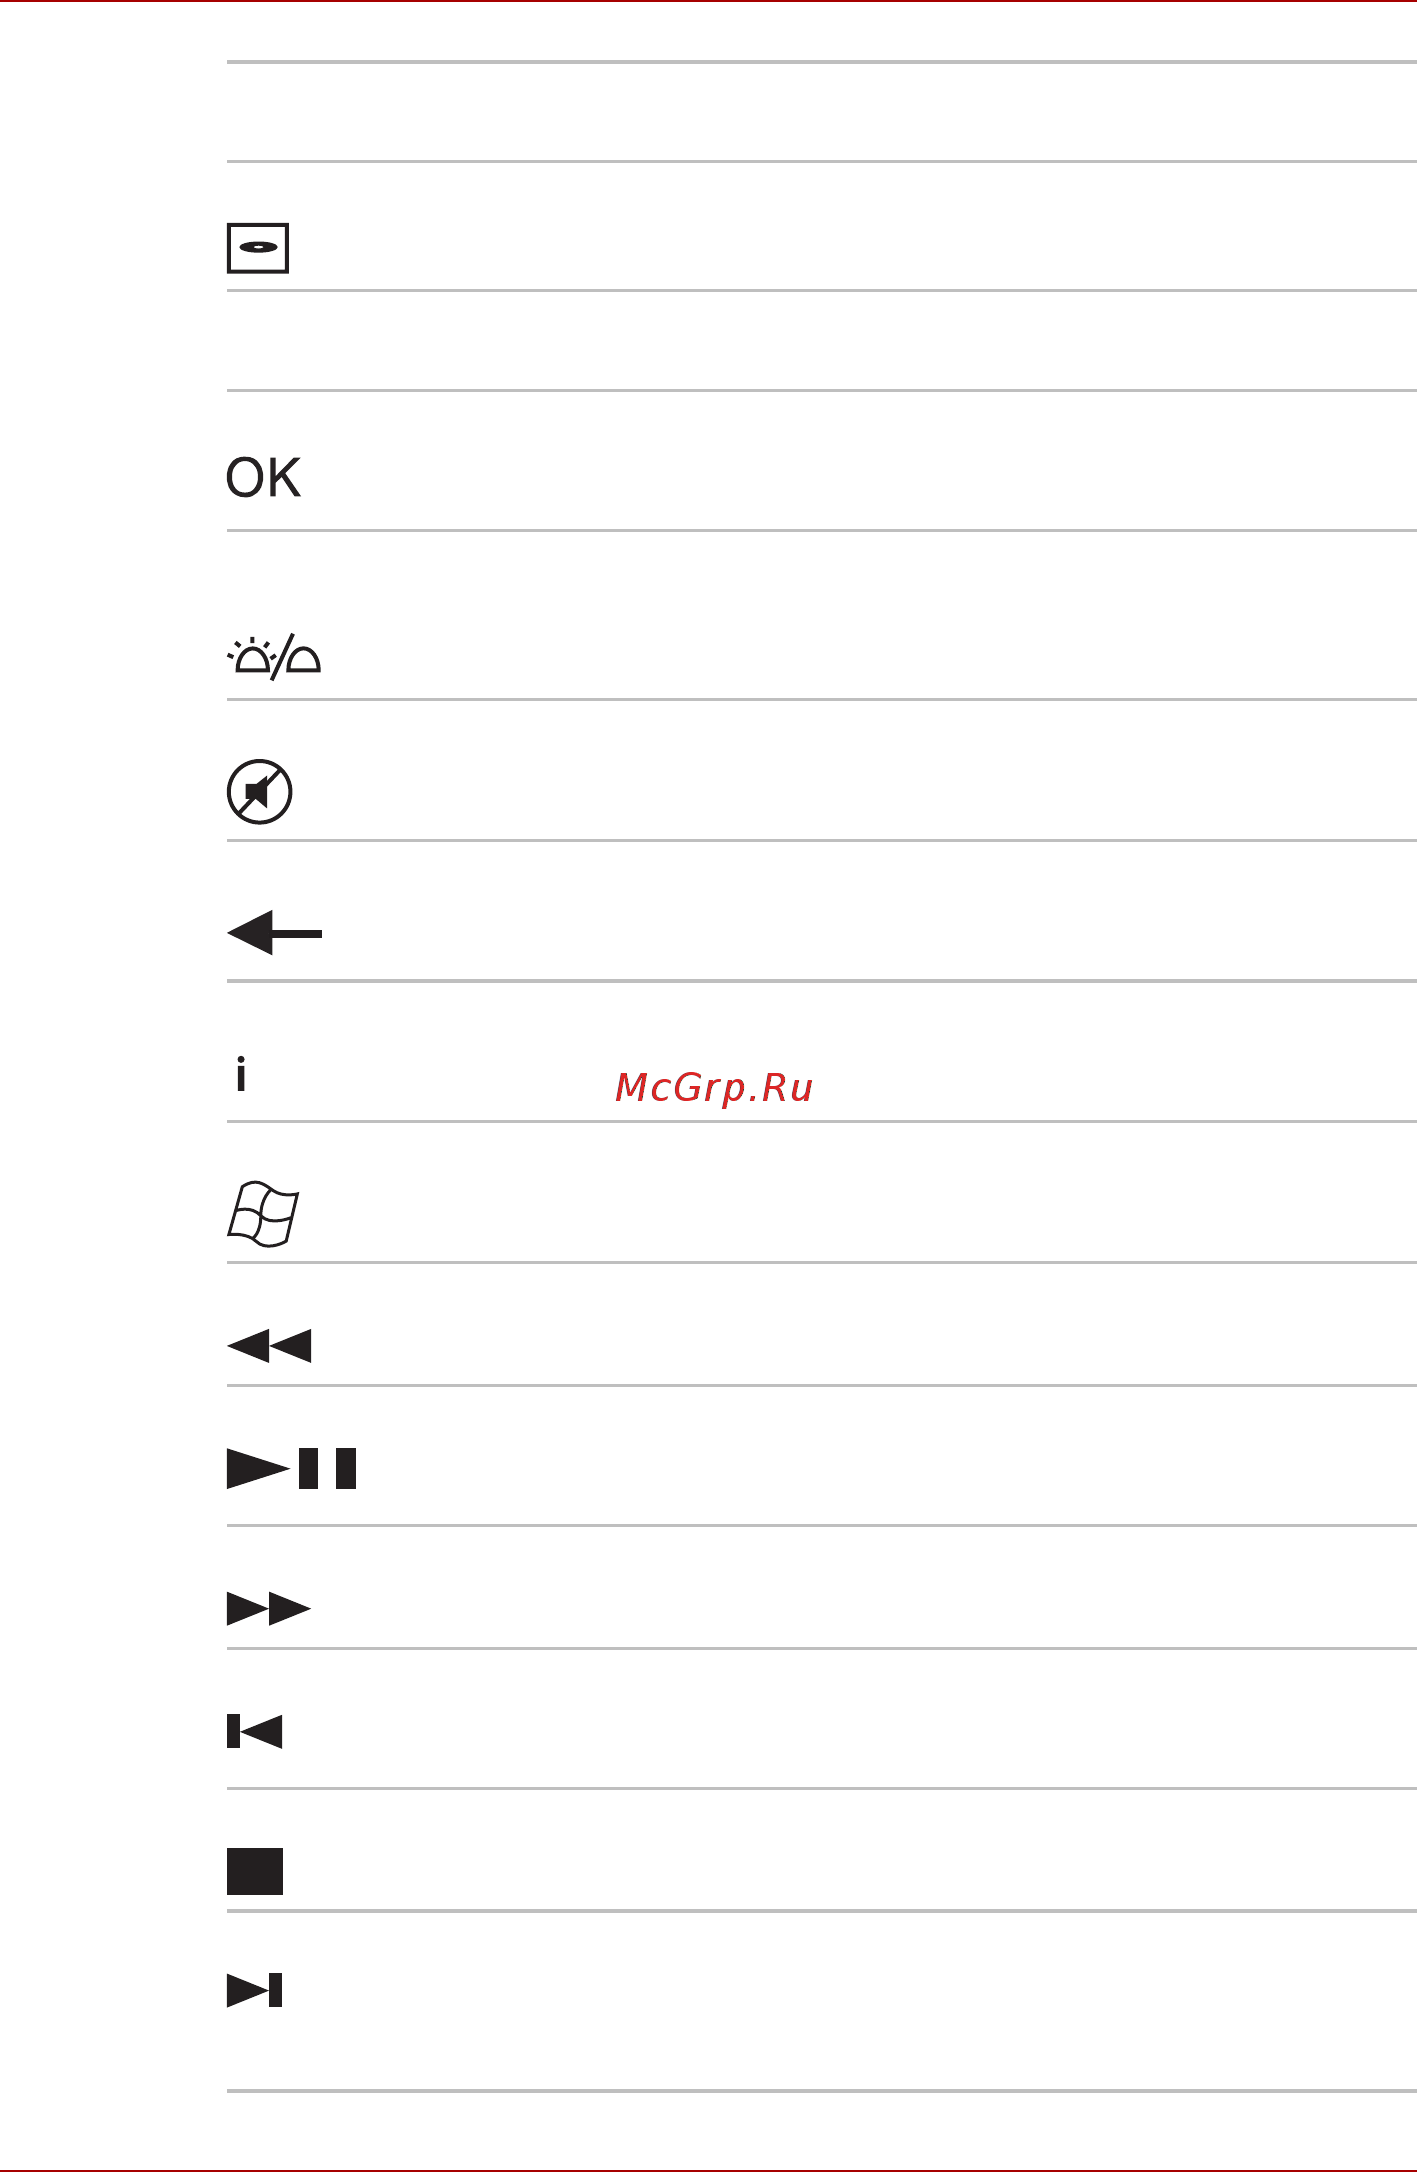This screenshot has height=2172, width=1417.
Task: Click the disc drive icon
Action: pos(258,248)
